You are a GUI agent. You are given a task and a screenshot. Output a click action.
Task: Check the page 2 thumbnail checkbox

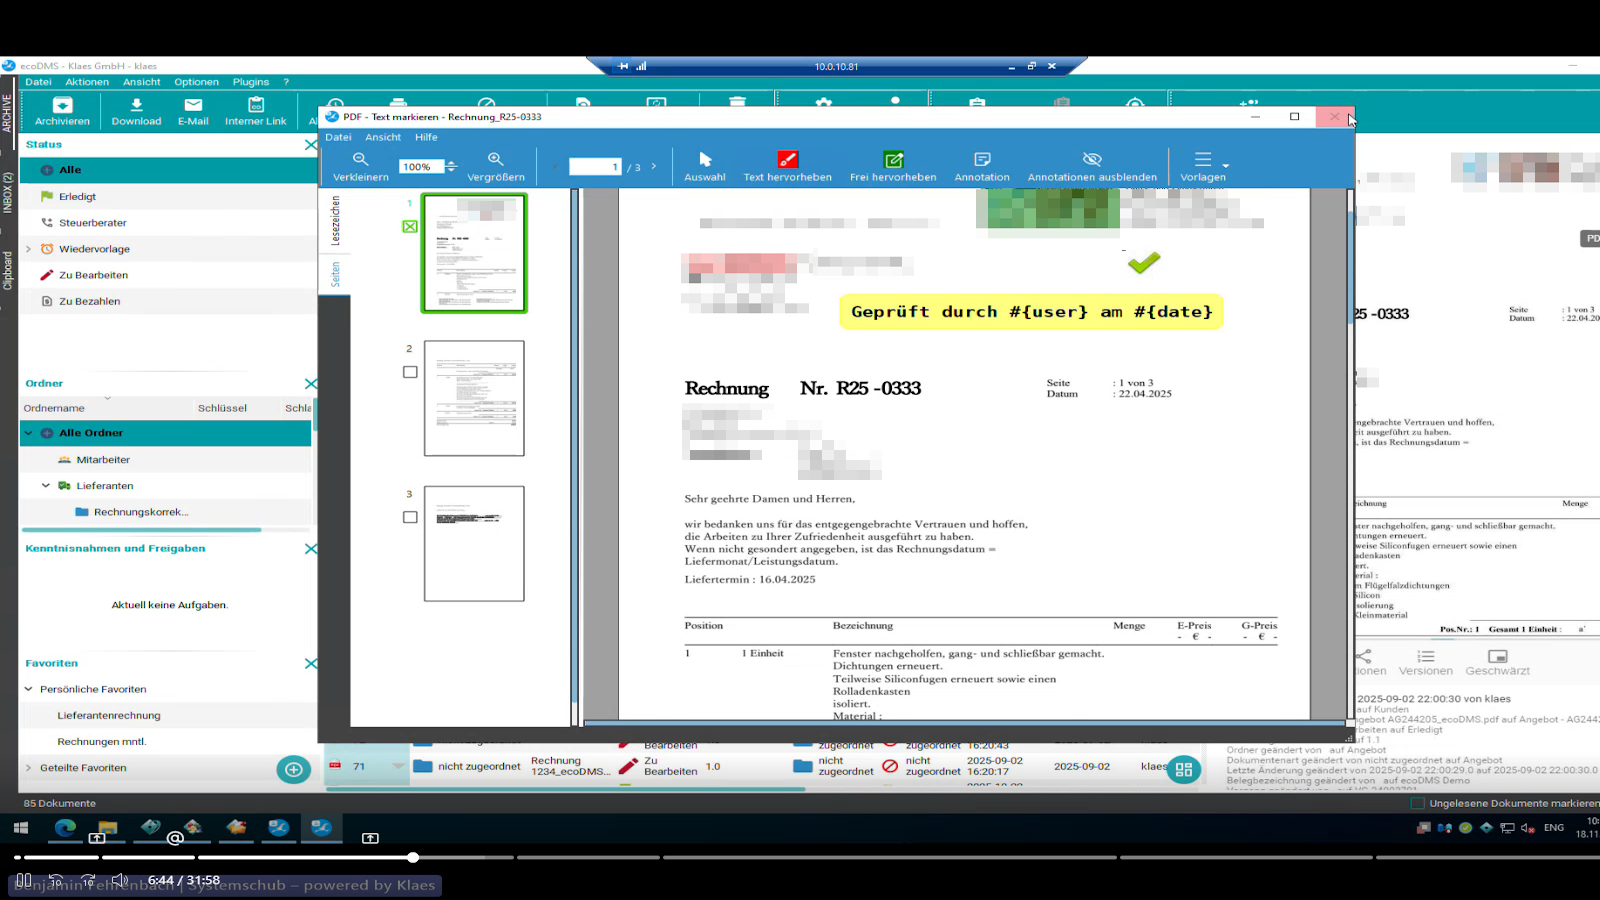(410, 372)
